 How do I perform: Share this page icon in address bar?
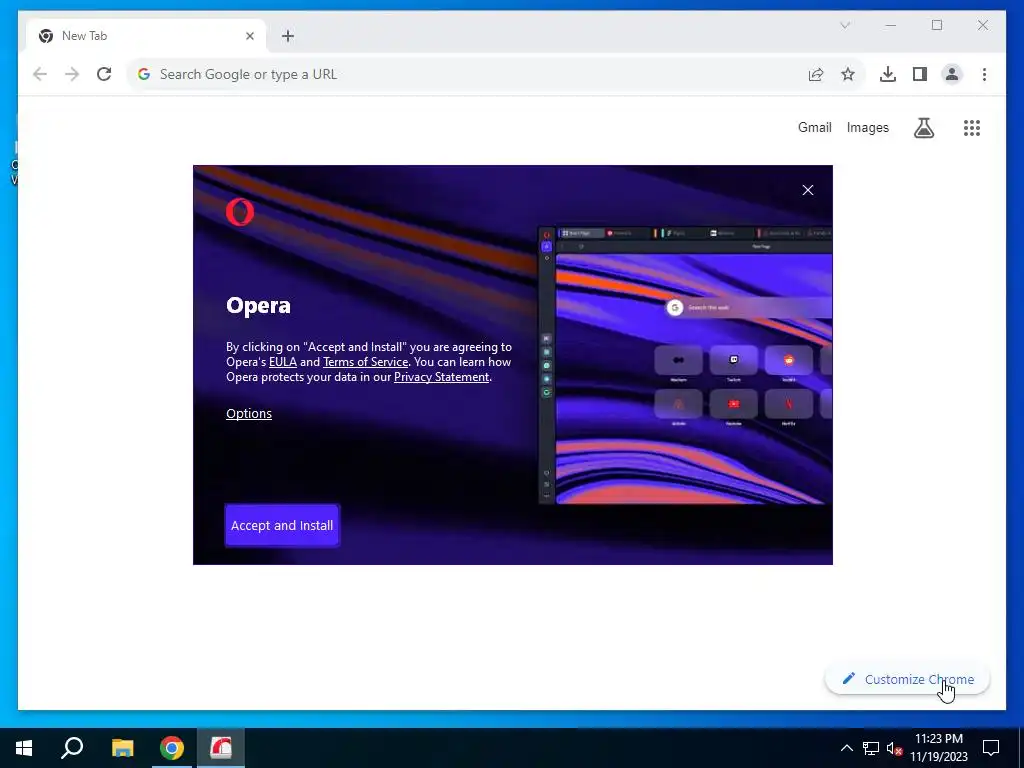point(816,74)
